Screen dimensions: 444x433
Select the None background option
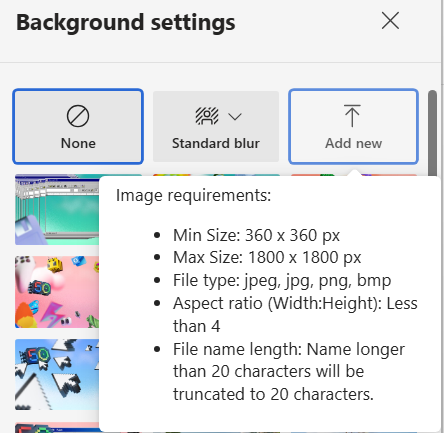tap(78, 126)
